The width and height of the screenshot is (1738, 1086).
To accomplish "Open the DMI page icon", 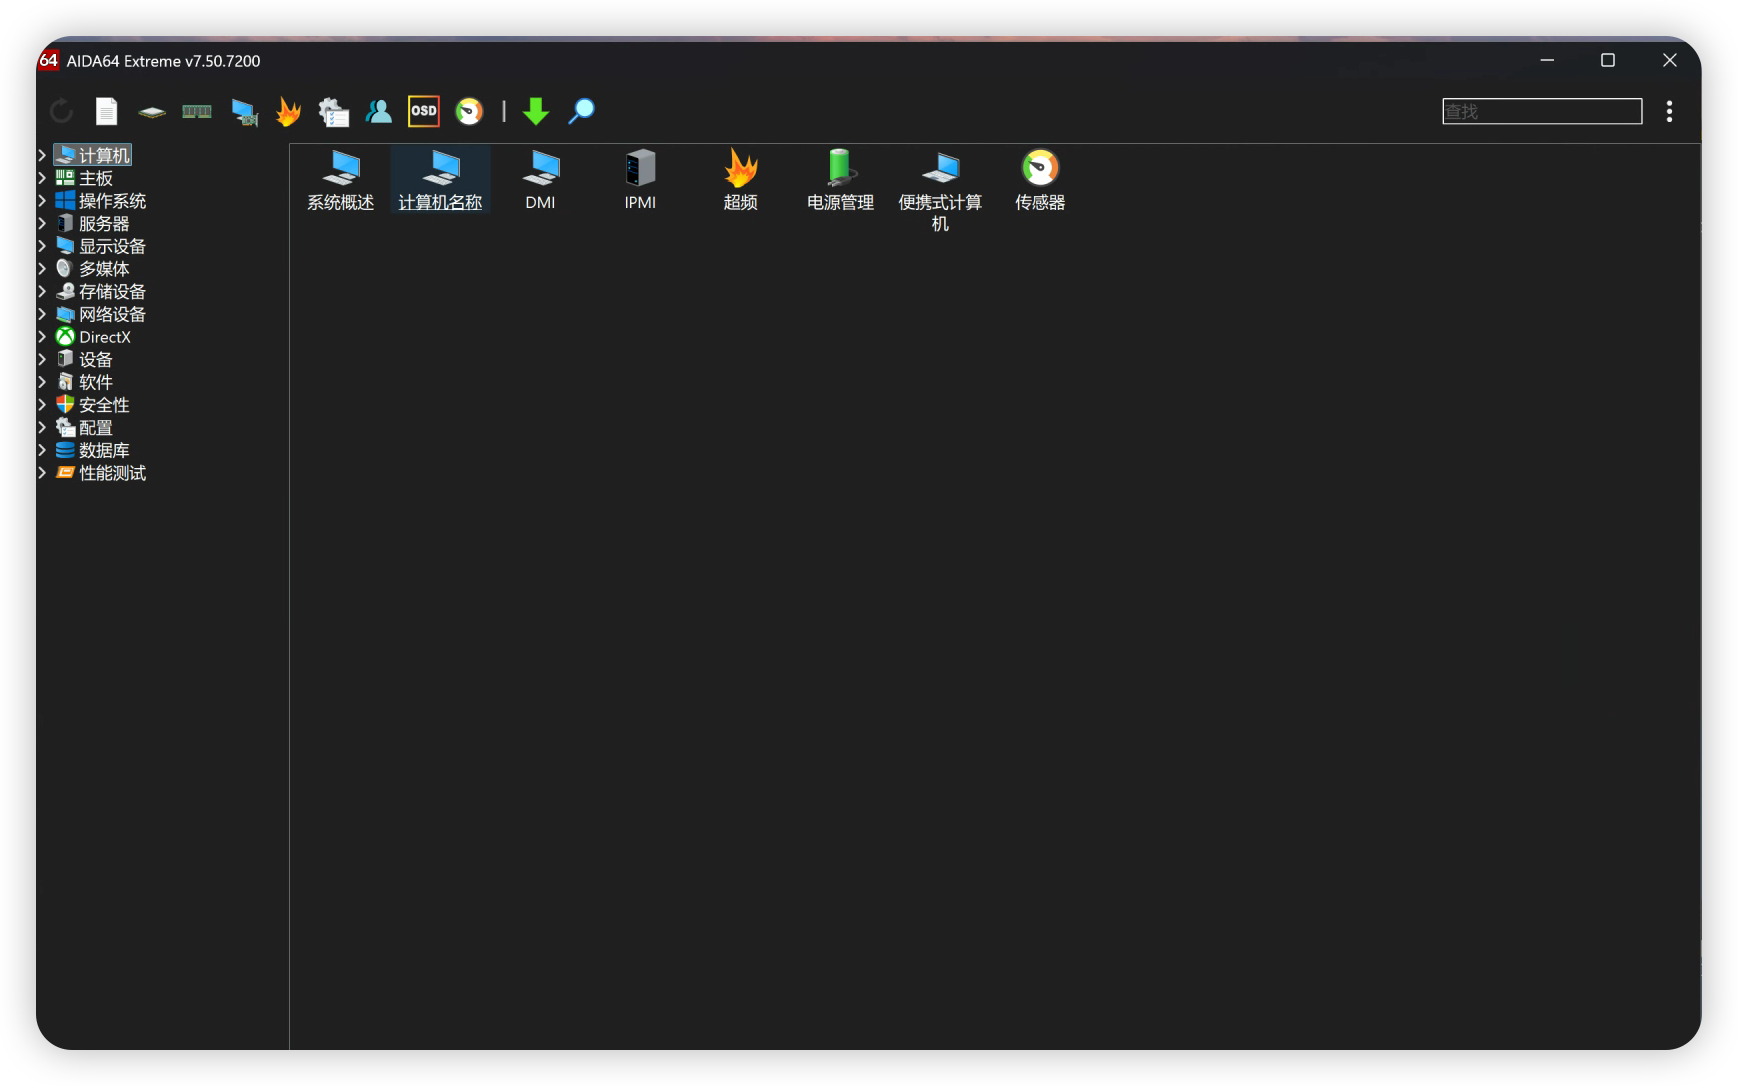I will click(540, 180).
